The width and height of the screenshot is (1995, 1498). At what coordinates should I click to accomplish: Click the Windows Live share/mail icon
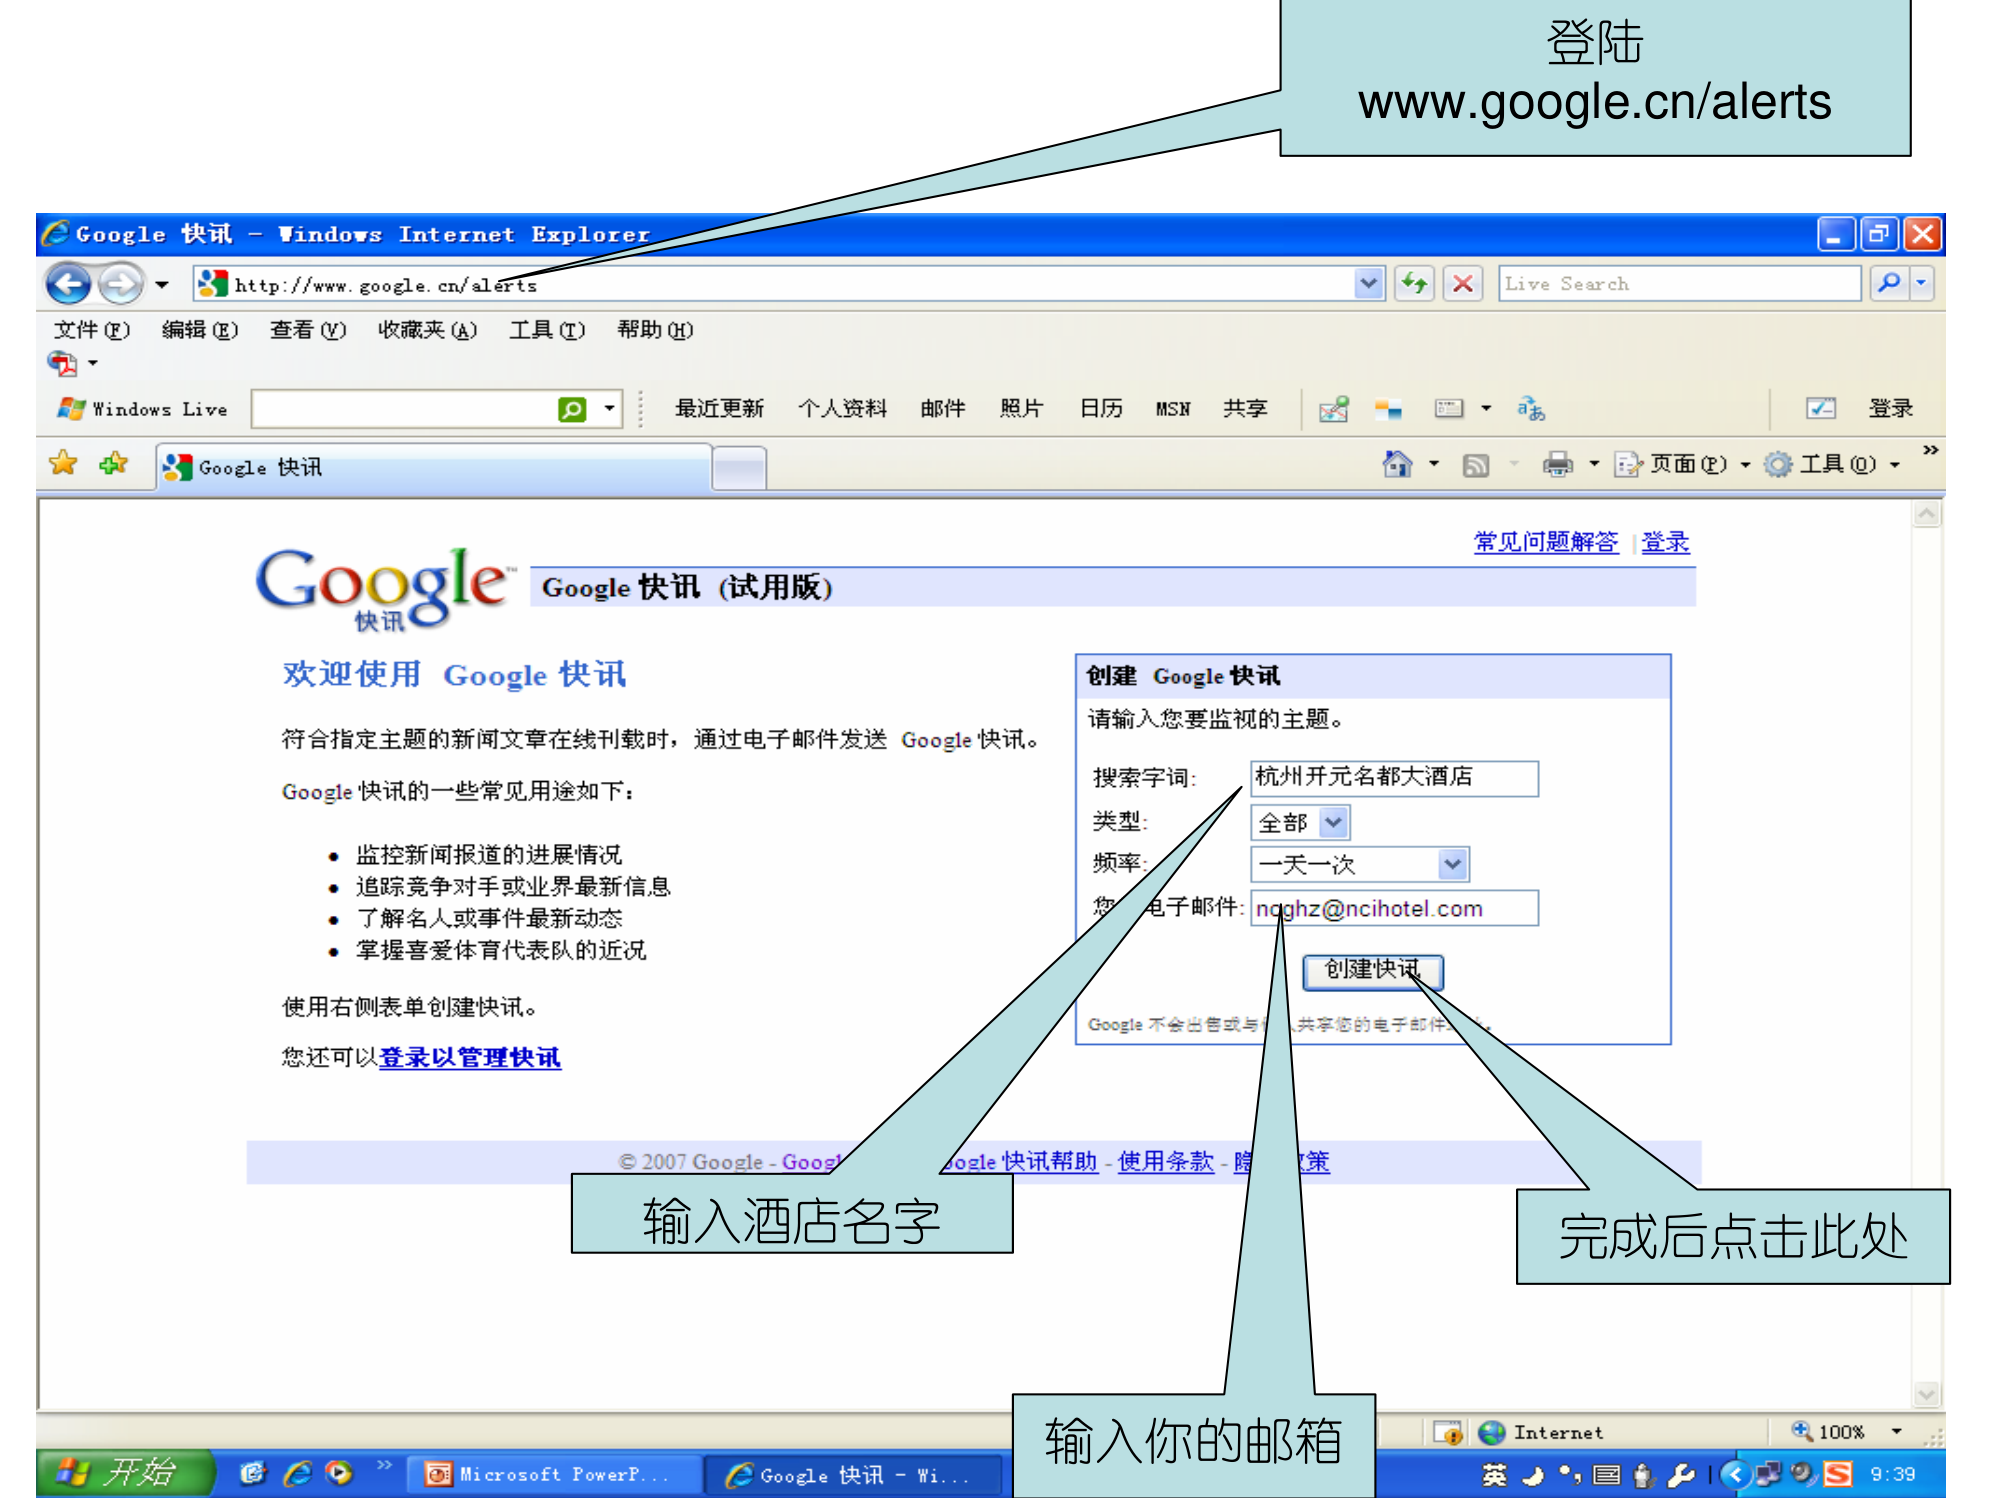(1333, 409)
